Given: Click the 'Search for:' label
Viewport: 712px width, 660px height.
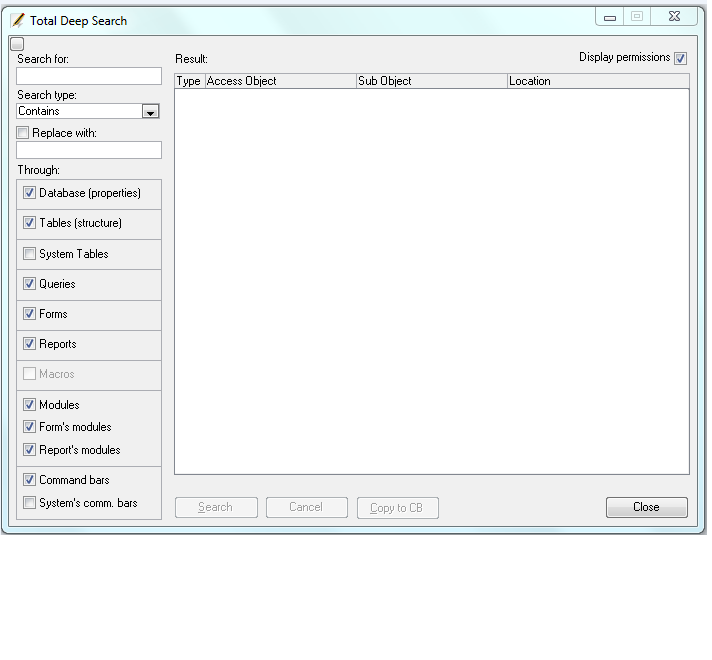Looking at the screenshot, I should (43, 59).
